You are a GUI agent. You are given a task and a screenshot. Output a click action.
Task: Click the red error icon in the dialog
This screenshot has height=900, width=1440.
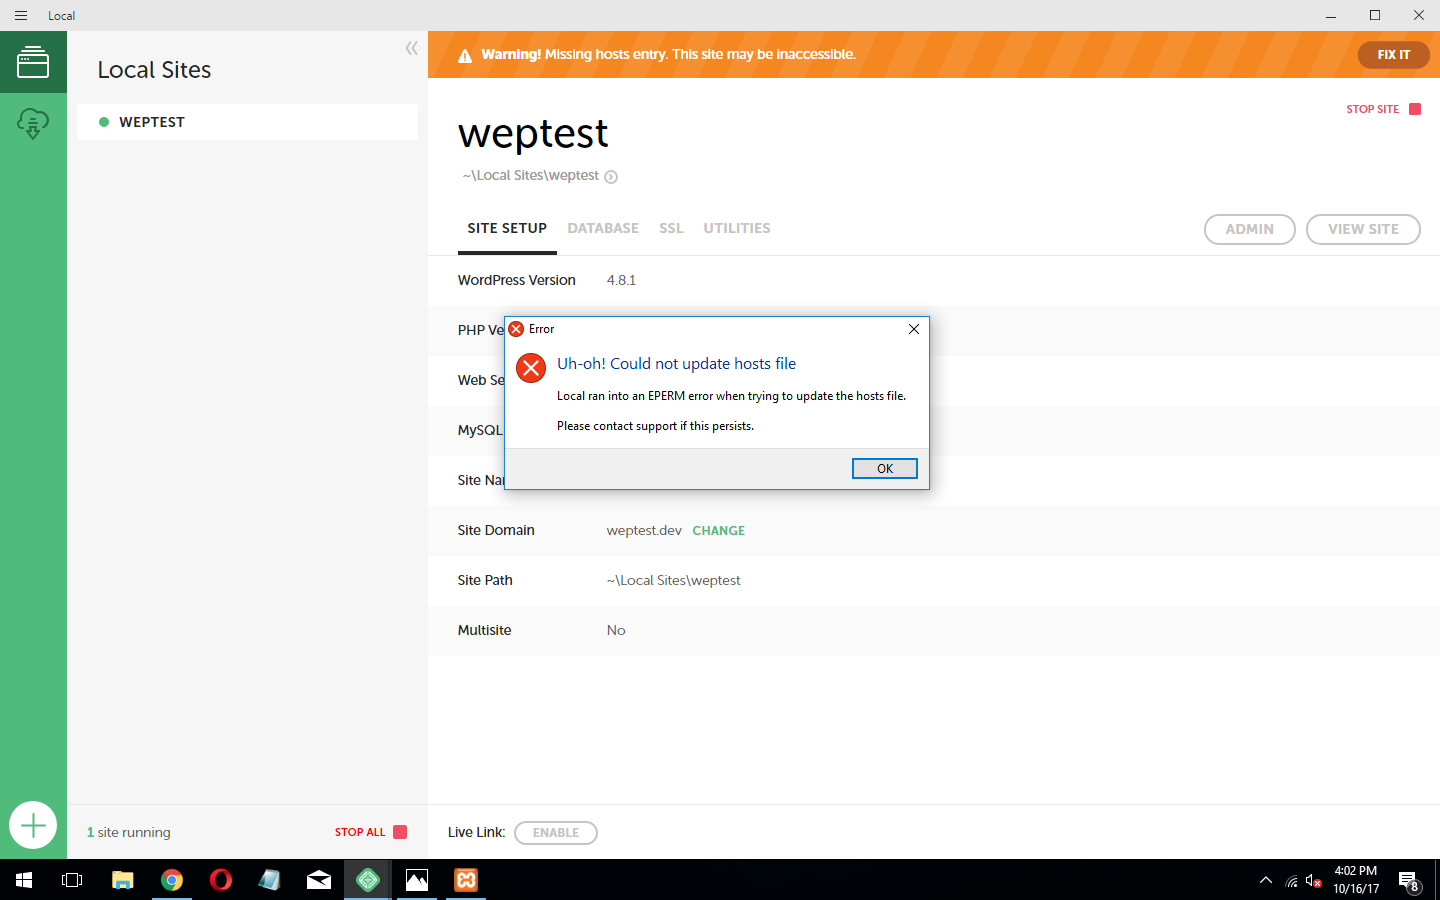click(x=531, y=368)
